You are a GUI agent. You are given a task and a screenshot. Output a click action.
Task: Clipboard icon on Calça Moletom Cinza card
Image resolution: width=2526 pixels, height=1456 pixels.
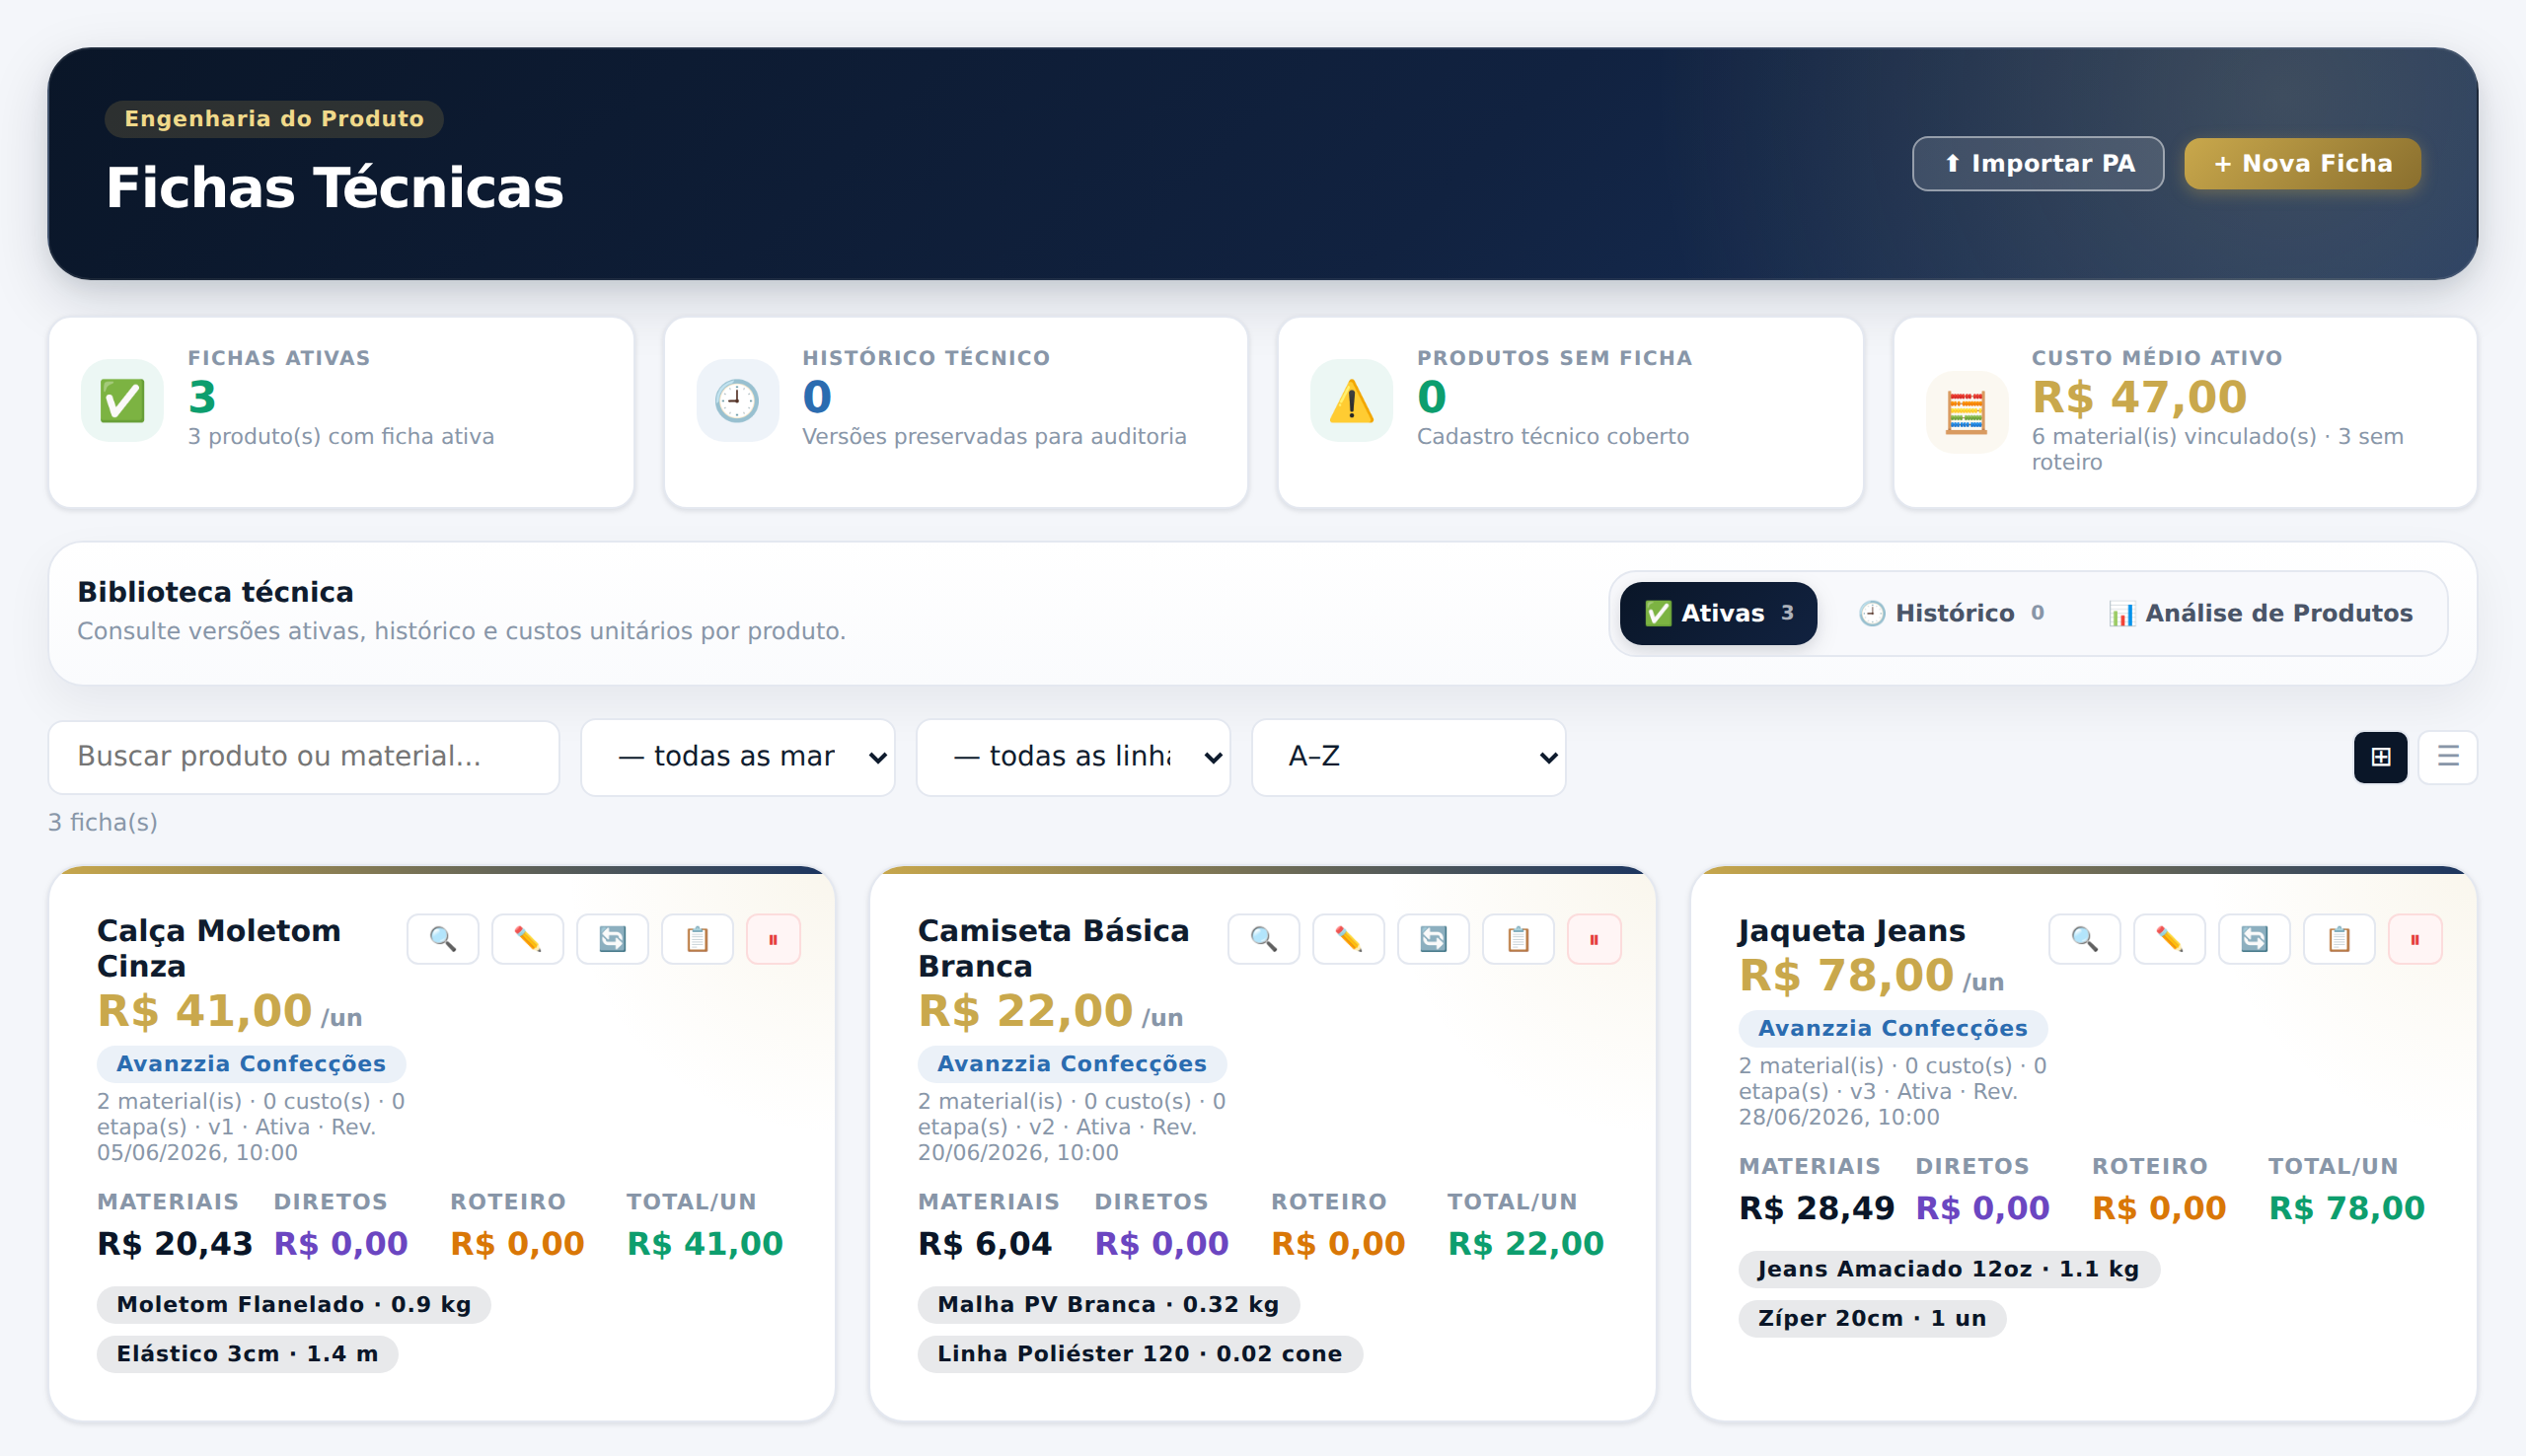(697, 939)
